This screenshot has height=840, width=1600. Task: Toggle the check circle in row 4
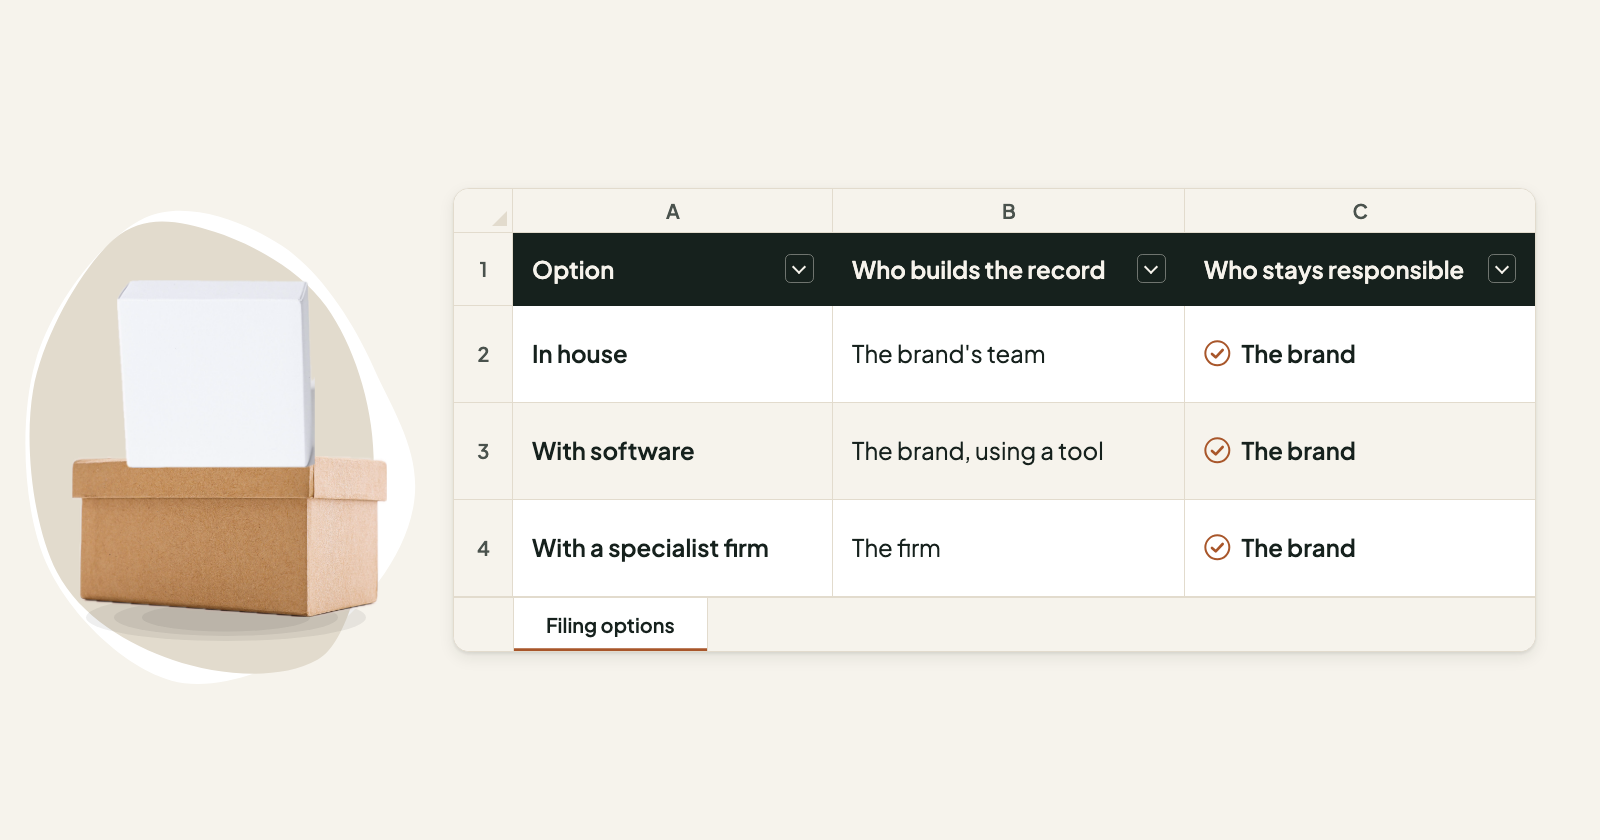coord(1217,548)
